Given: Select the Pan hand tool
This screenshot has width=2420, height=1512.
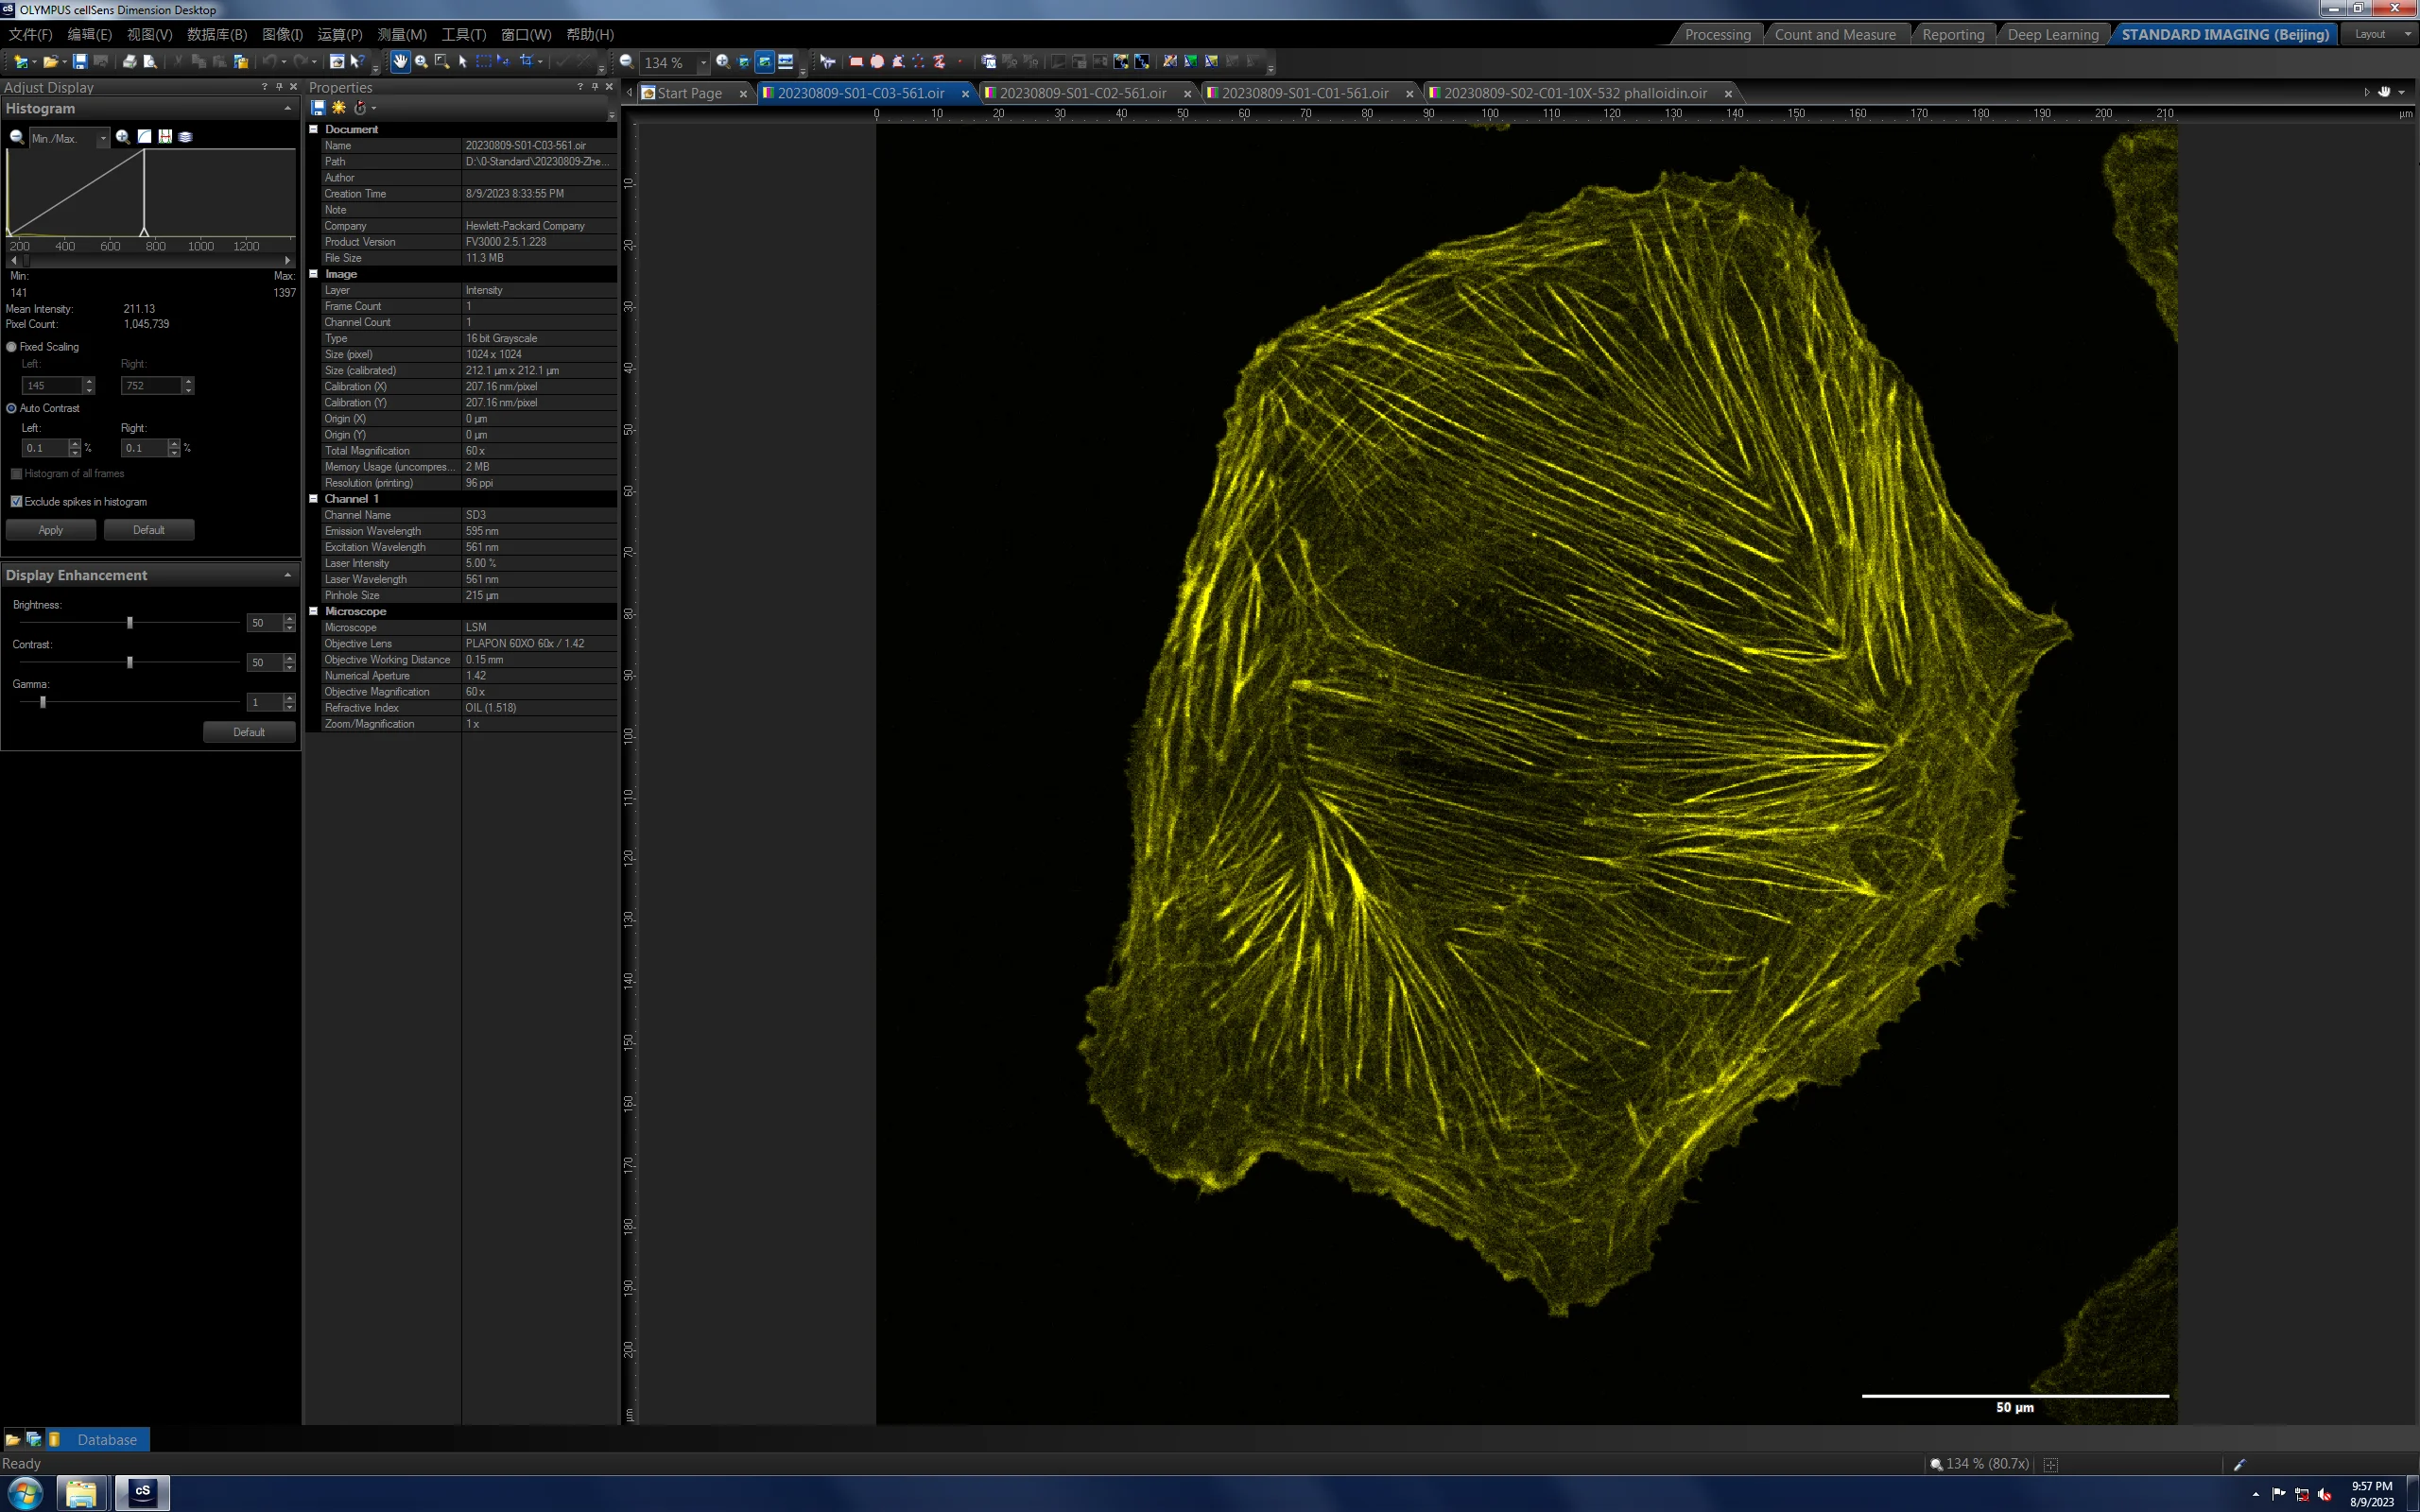Looking at the screenshot, I should pos(400,62).
